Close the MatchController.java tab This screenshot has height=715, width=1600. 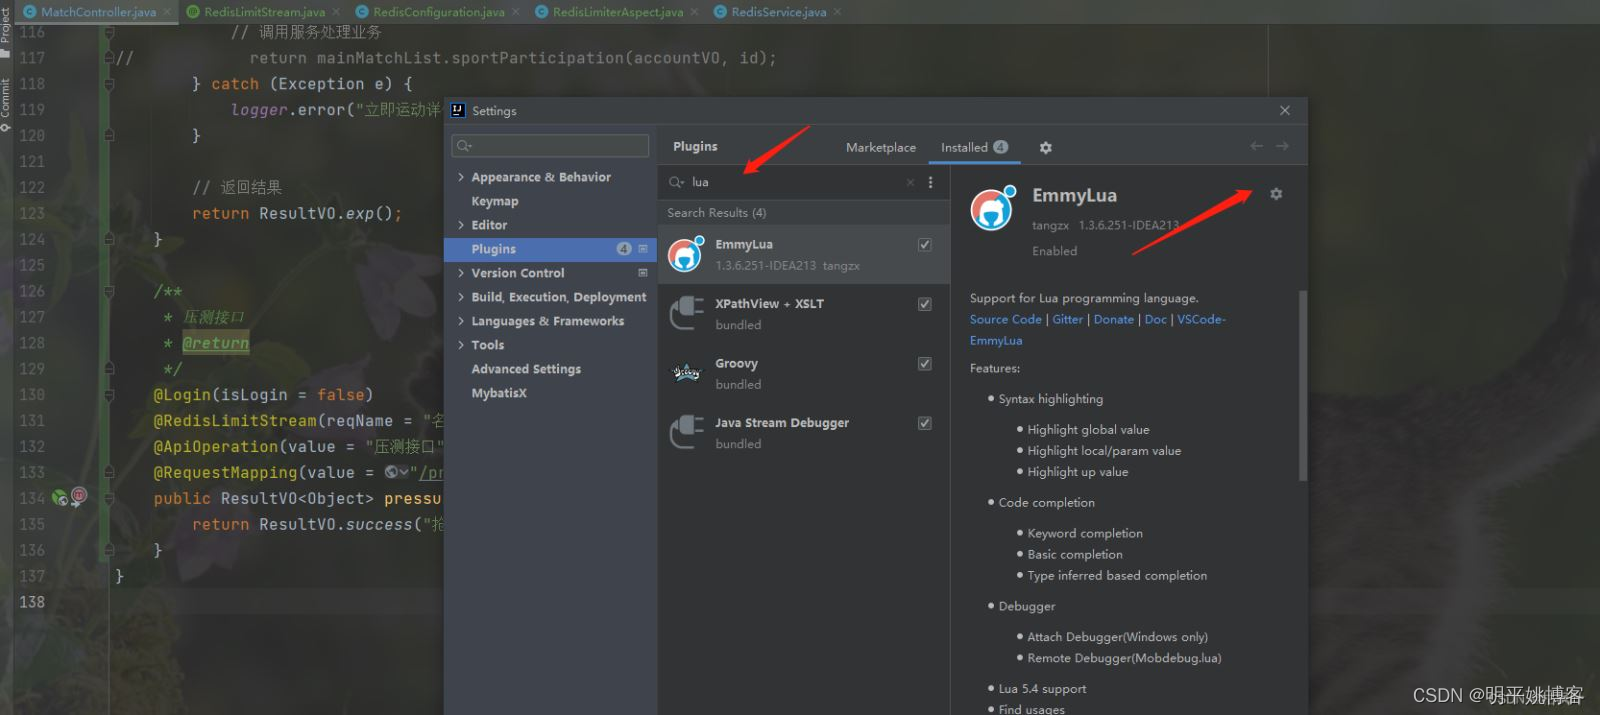169,12
